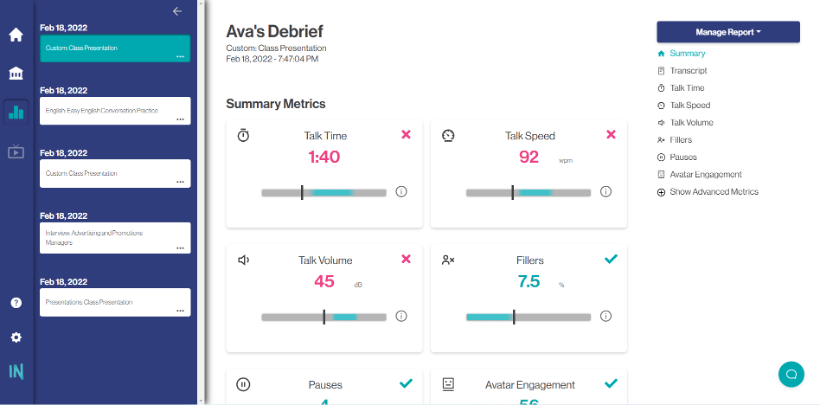This screenshot has height=406, width=820.
Task: Open the Manage Report dropdown
Action: [728, 32]
